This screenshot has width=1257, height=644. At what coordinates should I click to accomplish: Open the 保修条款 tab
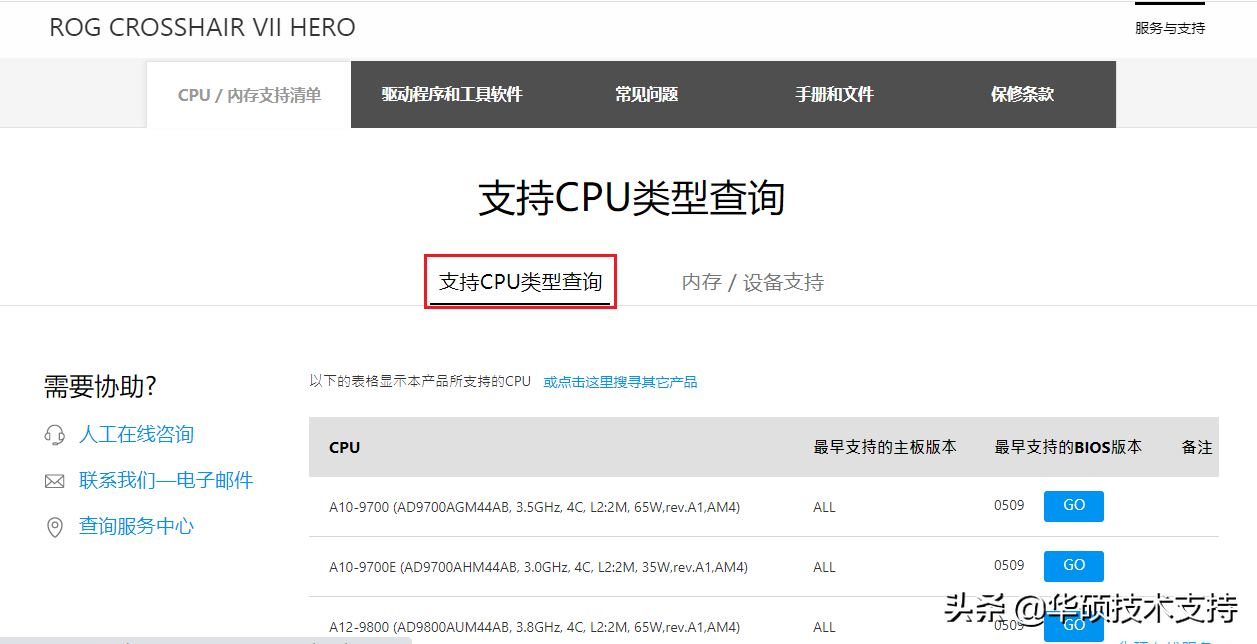click(1022, 95)
